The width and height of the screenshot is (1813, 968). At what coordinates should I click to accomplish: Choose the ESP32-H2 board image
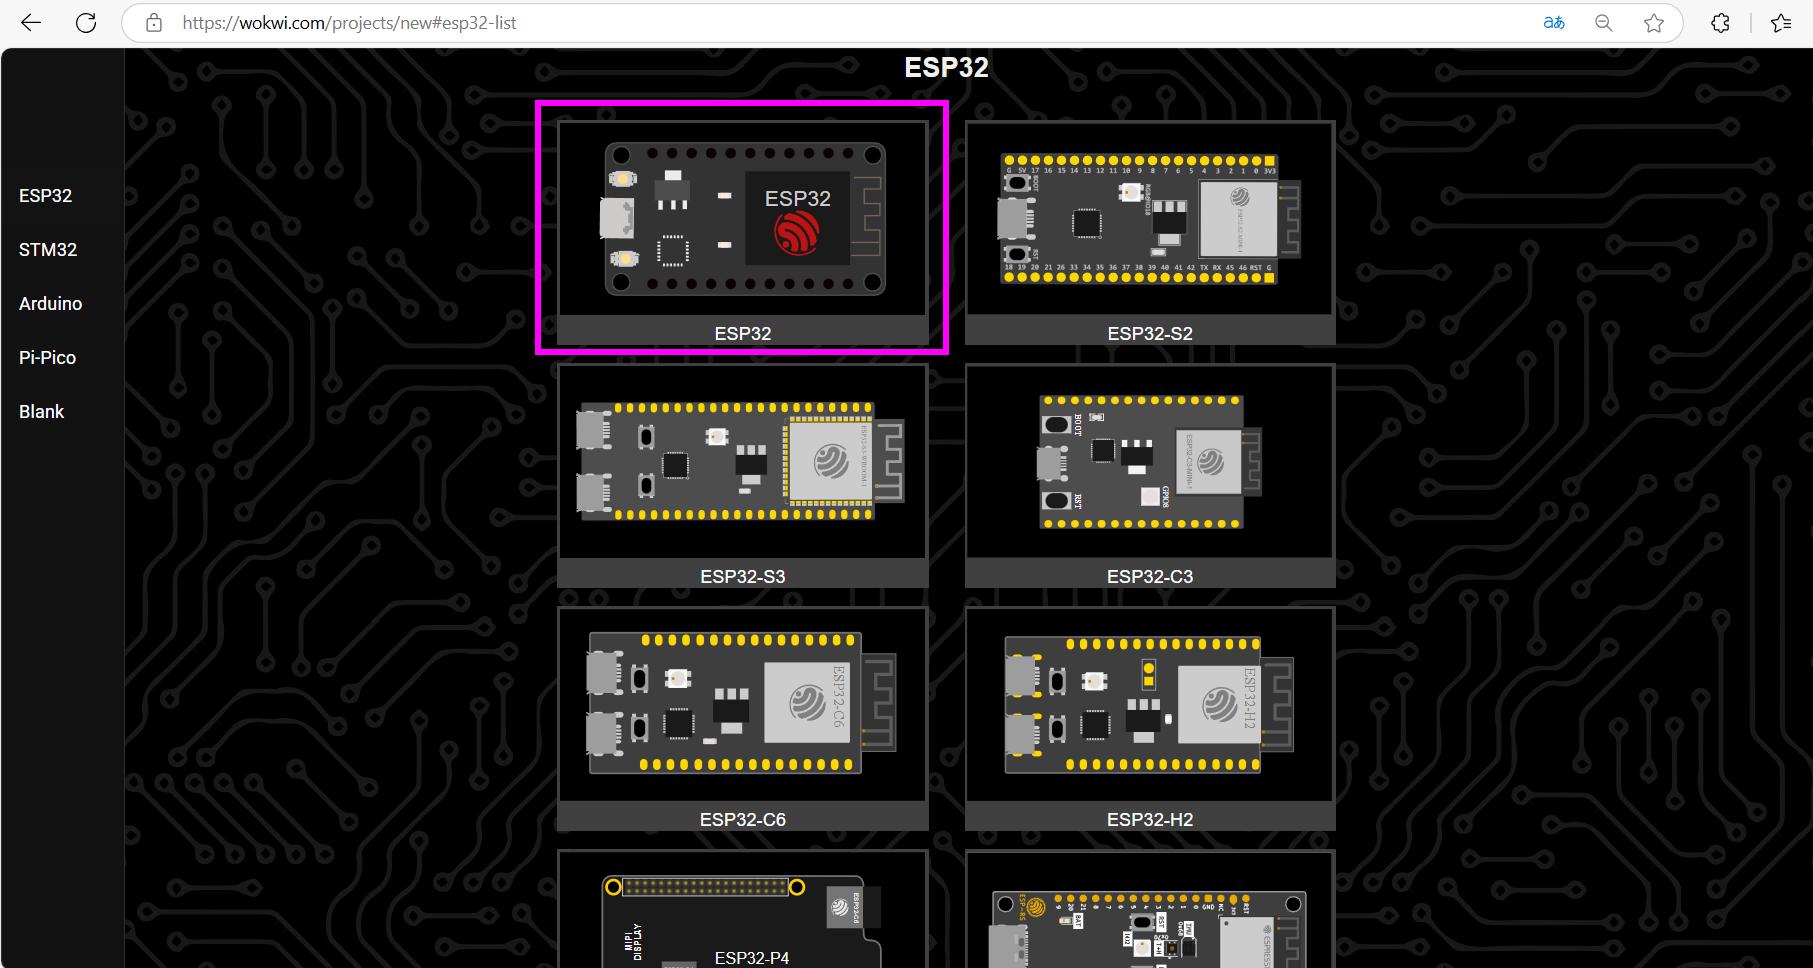[1150, 705]
